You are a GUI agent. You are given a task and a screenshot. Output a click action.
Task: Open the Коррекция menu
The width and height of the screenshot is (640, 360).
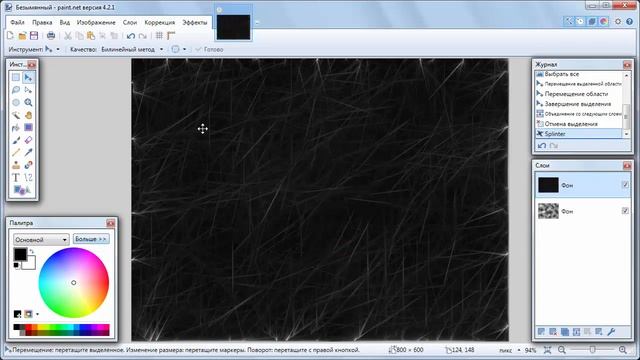tap(160, 22)
